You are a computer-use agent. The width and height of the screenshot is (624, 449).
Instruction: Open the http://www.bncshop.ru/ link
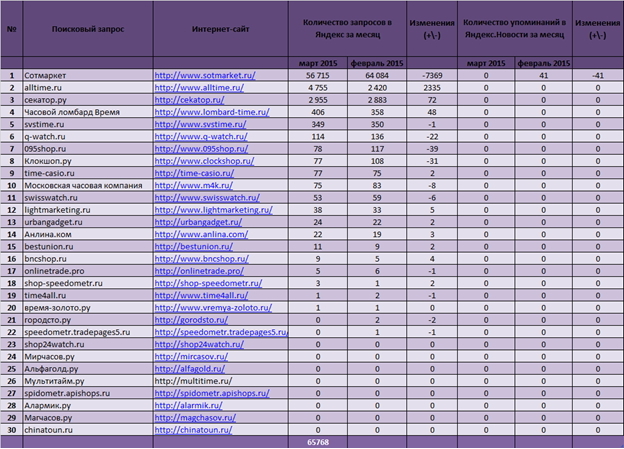pyautogui.click(x=201, y=259)
